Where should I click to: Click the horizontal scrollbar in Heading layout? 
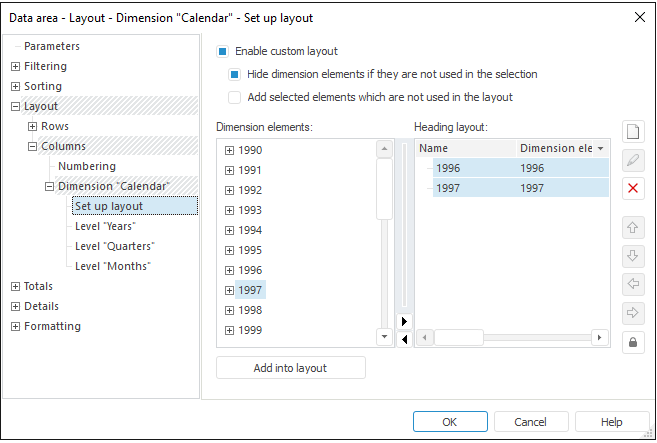click(510, 338)
